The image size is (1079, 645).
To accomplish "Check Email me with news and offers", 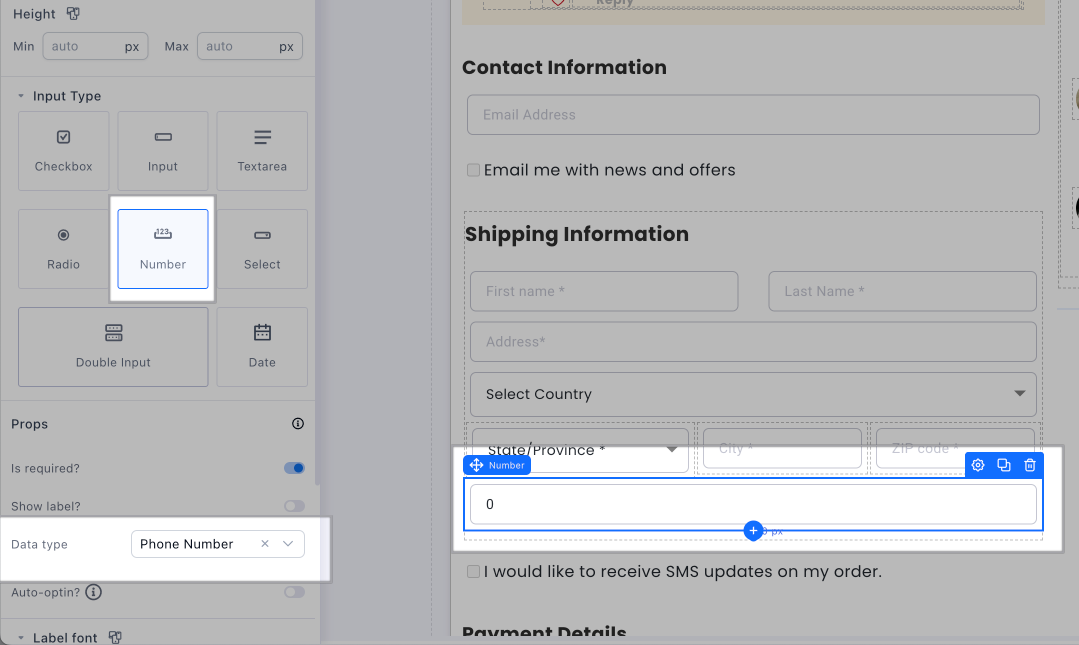I will coord(474,170).
